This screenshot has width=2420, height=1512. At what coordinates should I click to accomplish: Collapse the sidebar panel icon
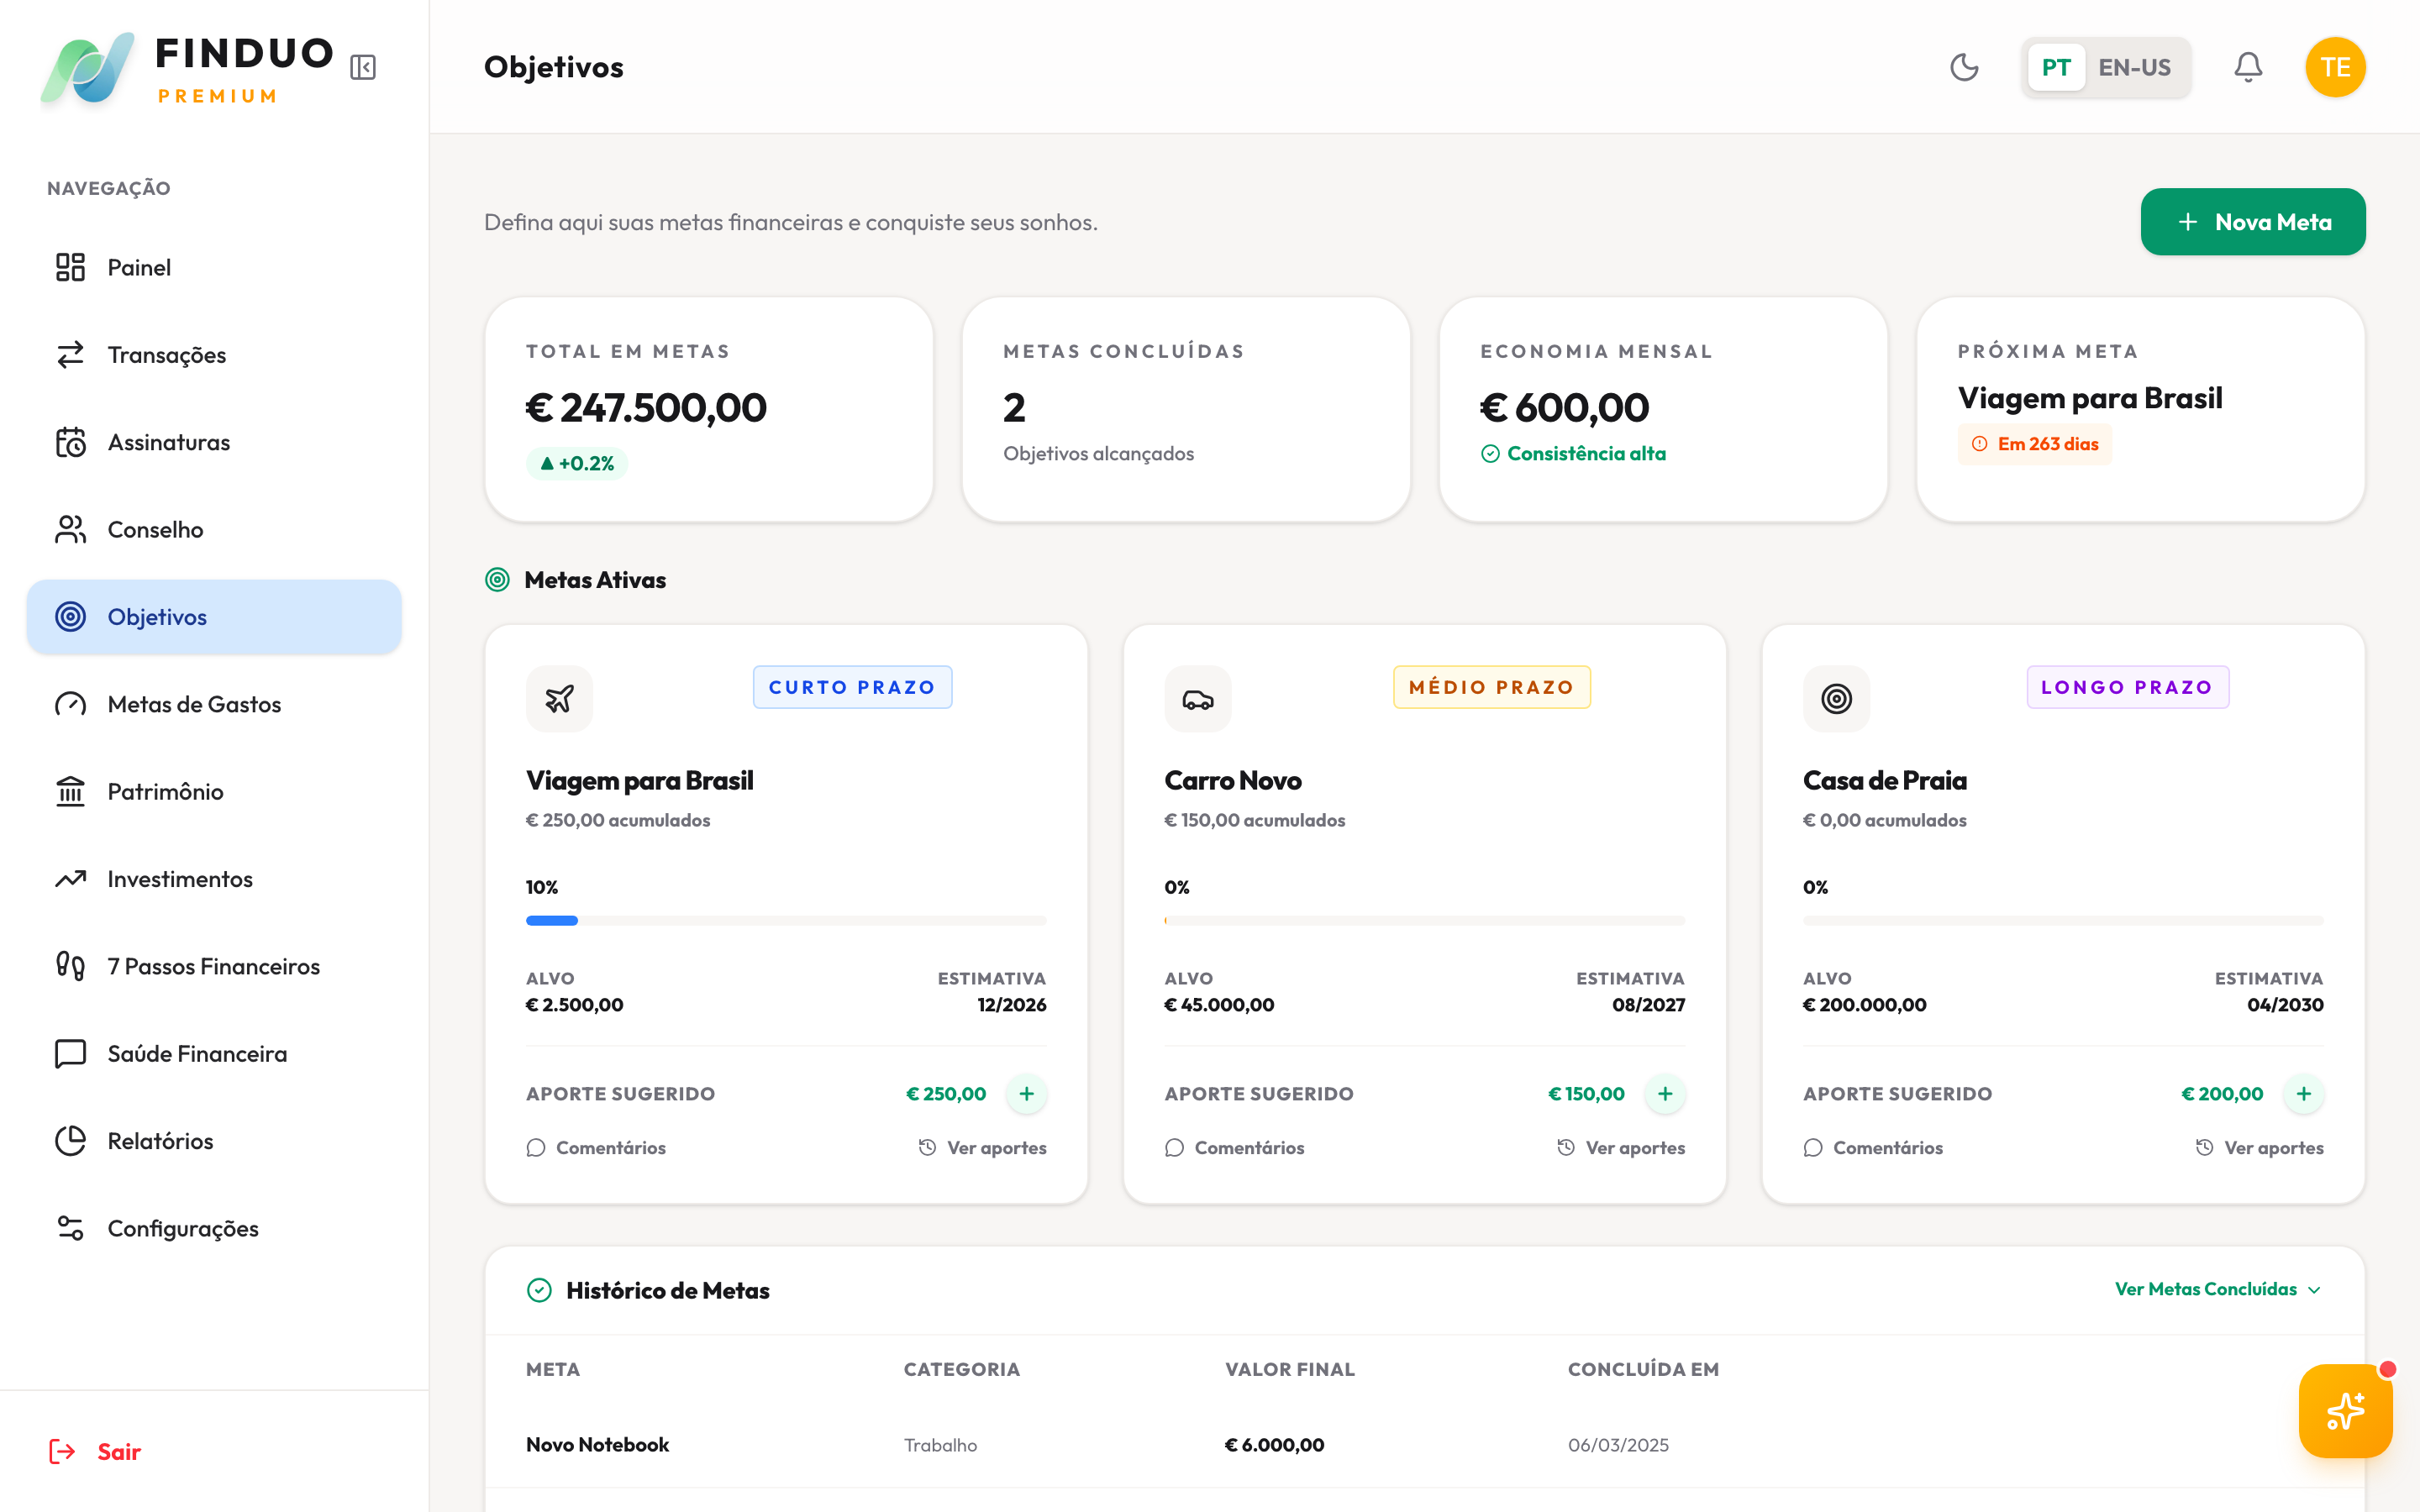(363, 67)
